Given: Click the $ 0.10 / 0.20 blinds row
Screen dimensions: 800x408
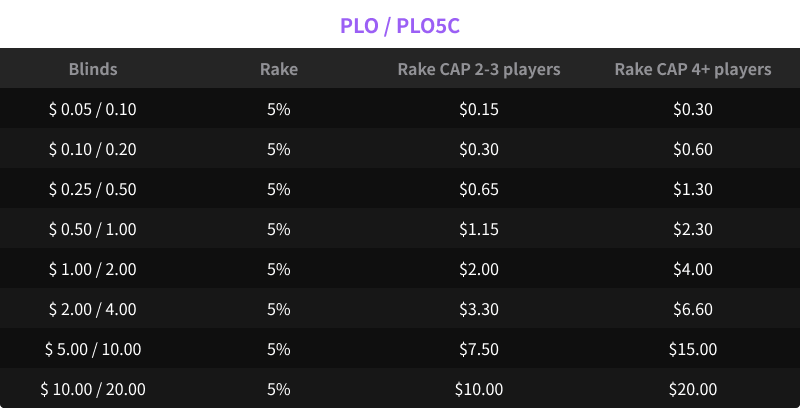Looking at the screenshot, I should pos(93,149).
